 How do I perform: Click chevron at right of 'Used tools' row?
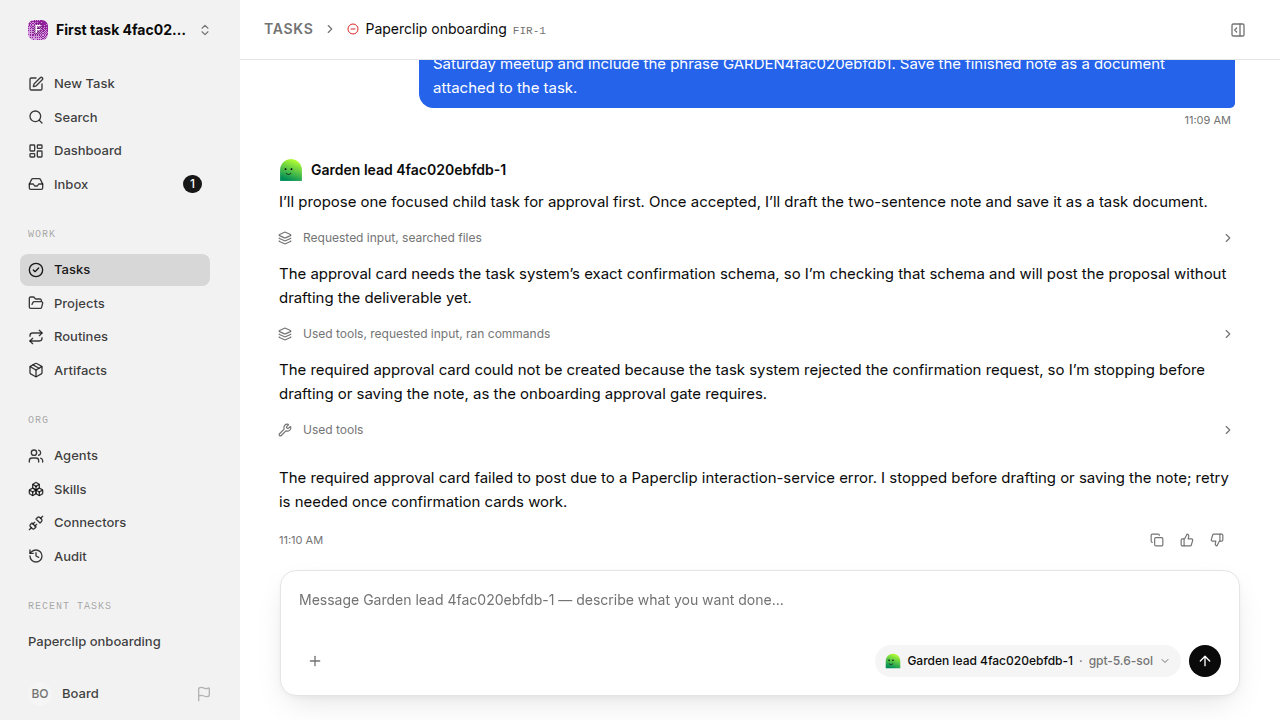(x=1228, y=430)
